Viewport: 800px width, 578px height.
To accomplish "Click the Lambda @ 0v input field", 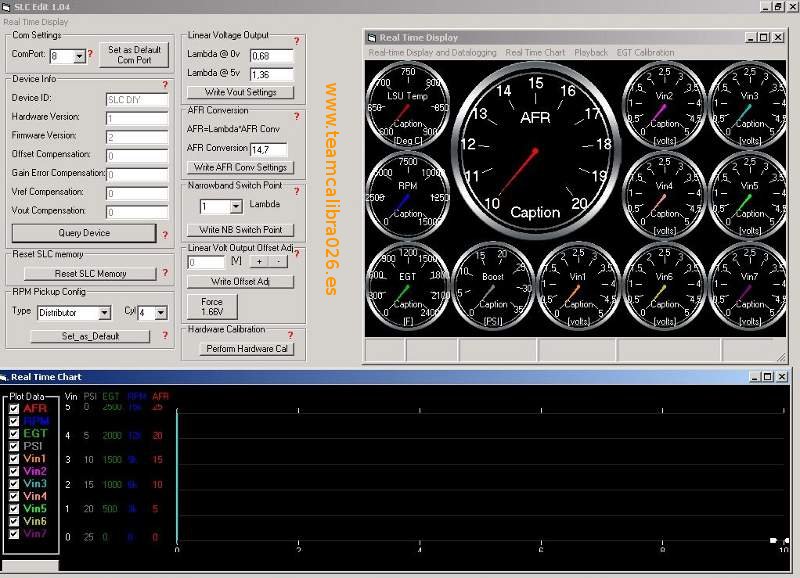I will tap(271, 56).
